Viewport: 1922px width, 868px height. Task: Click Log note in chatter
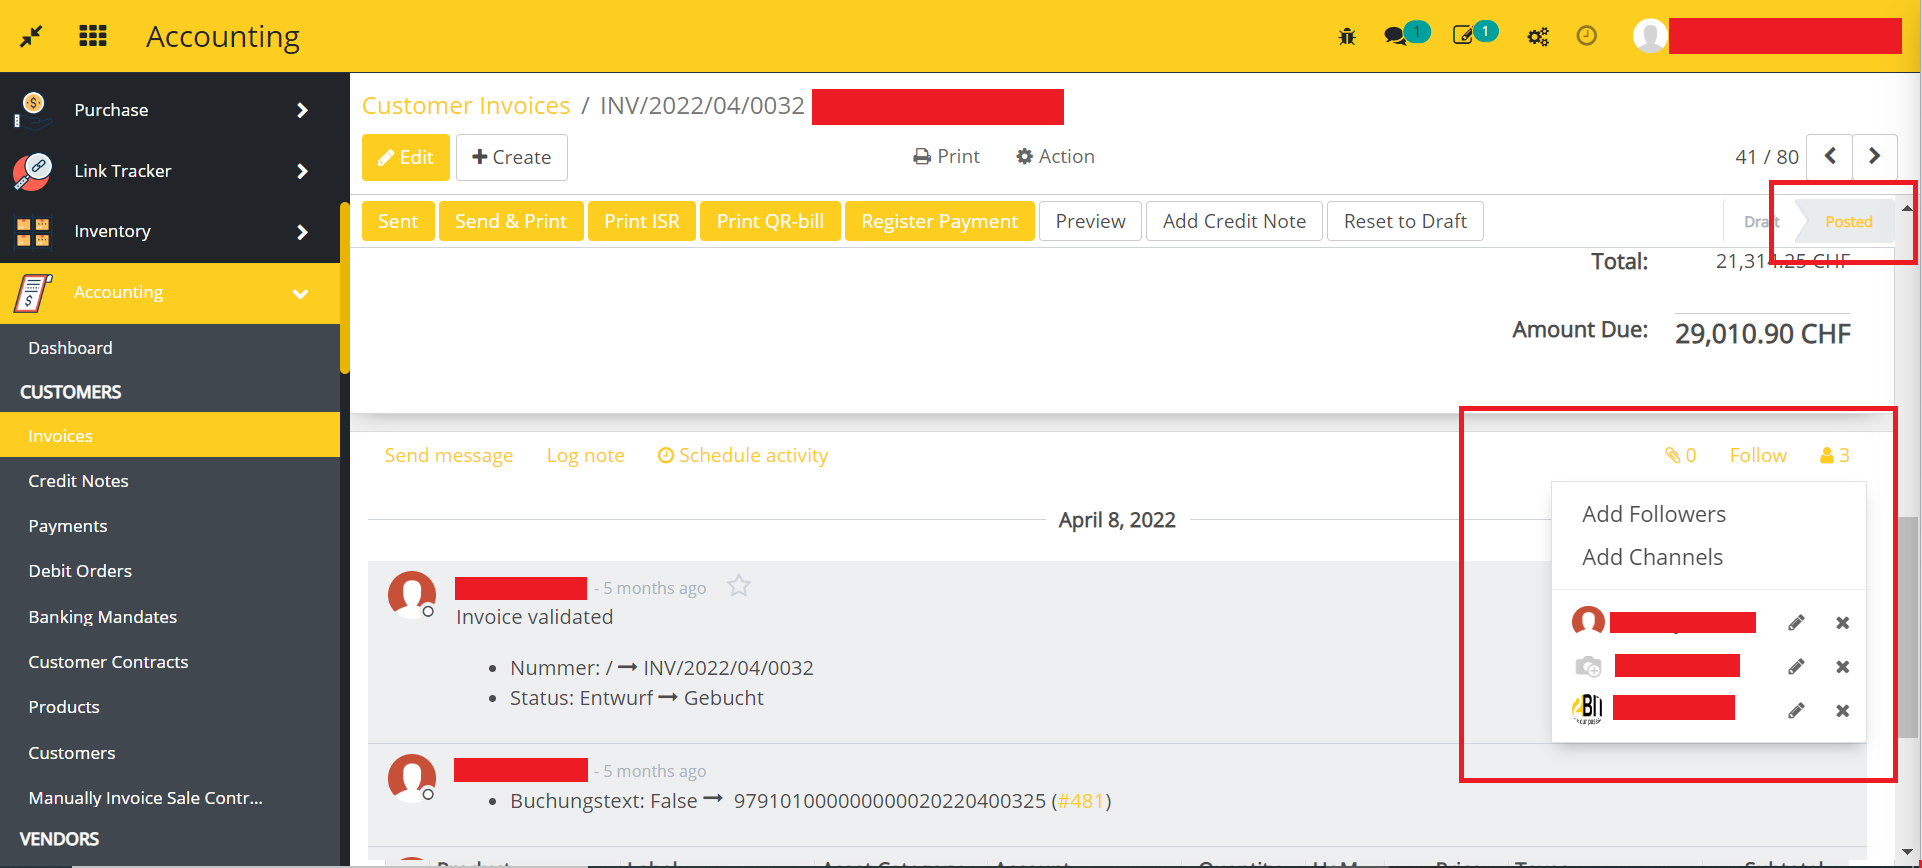pyautogui.click(x=585, y=455)
